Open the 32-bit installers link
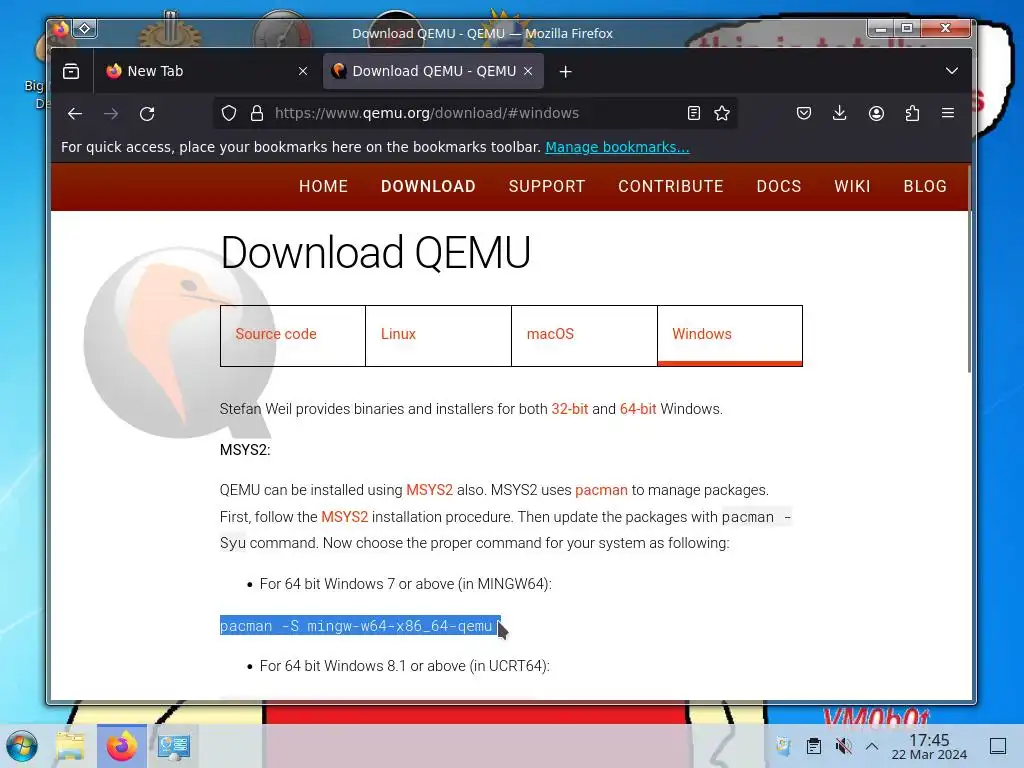Image resolution: width=1024 pixels, height=768 pixels. (569, 409)
